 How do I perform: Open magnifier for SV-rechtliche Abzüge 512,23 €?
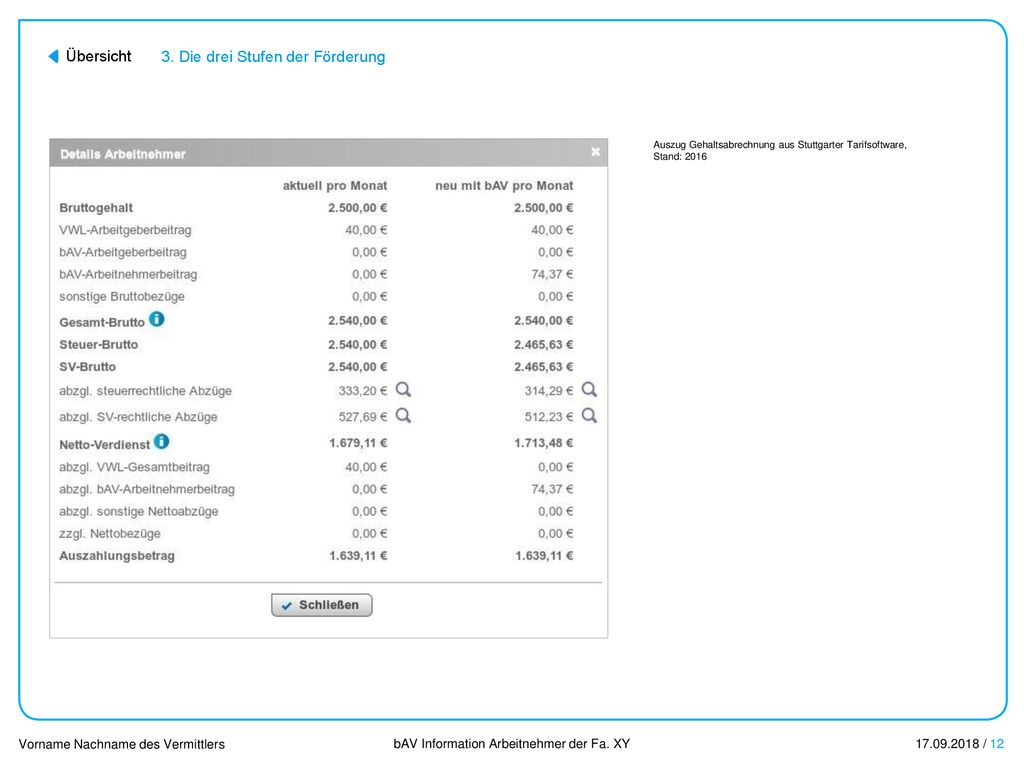pos(589,415)
